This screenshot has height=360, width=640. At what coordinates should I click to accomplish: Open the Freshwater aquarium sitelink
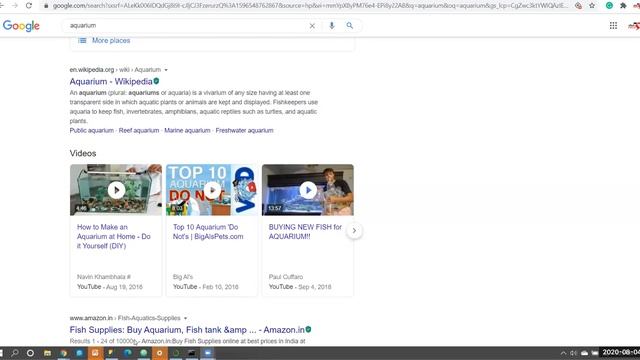[x=244, y=131]
